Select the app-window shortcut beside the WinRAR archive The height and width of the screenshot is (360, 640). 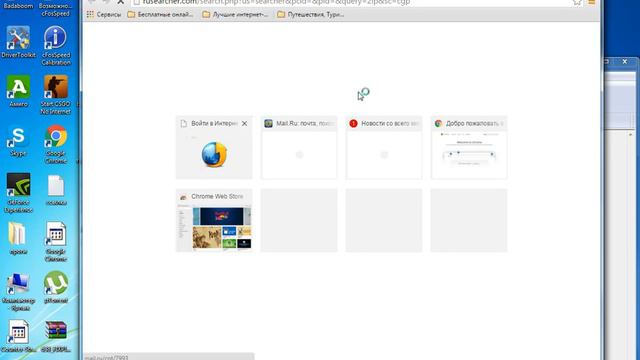18,336
